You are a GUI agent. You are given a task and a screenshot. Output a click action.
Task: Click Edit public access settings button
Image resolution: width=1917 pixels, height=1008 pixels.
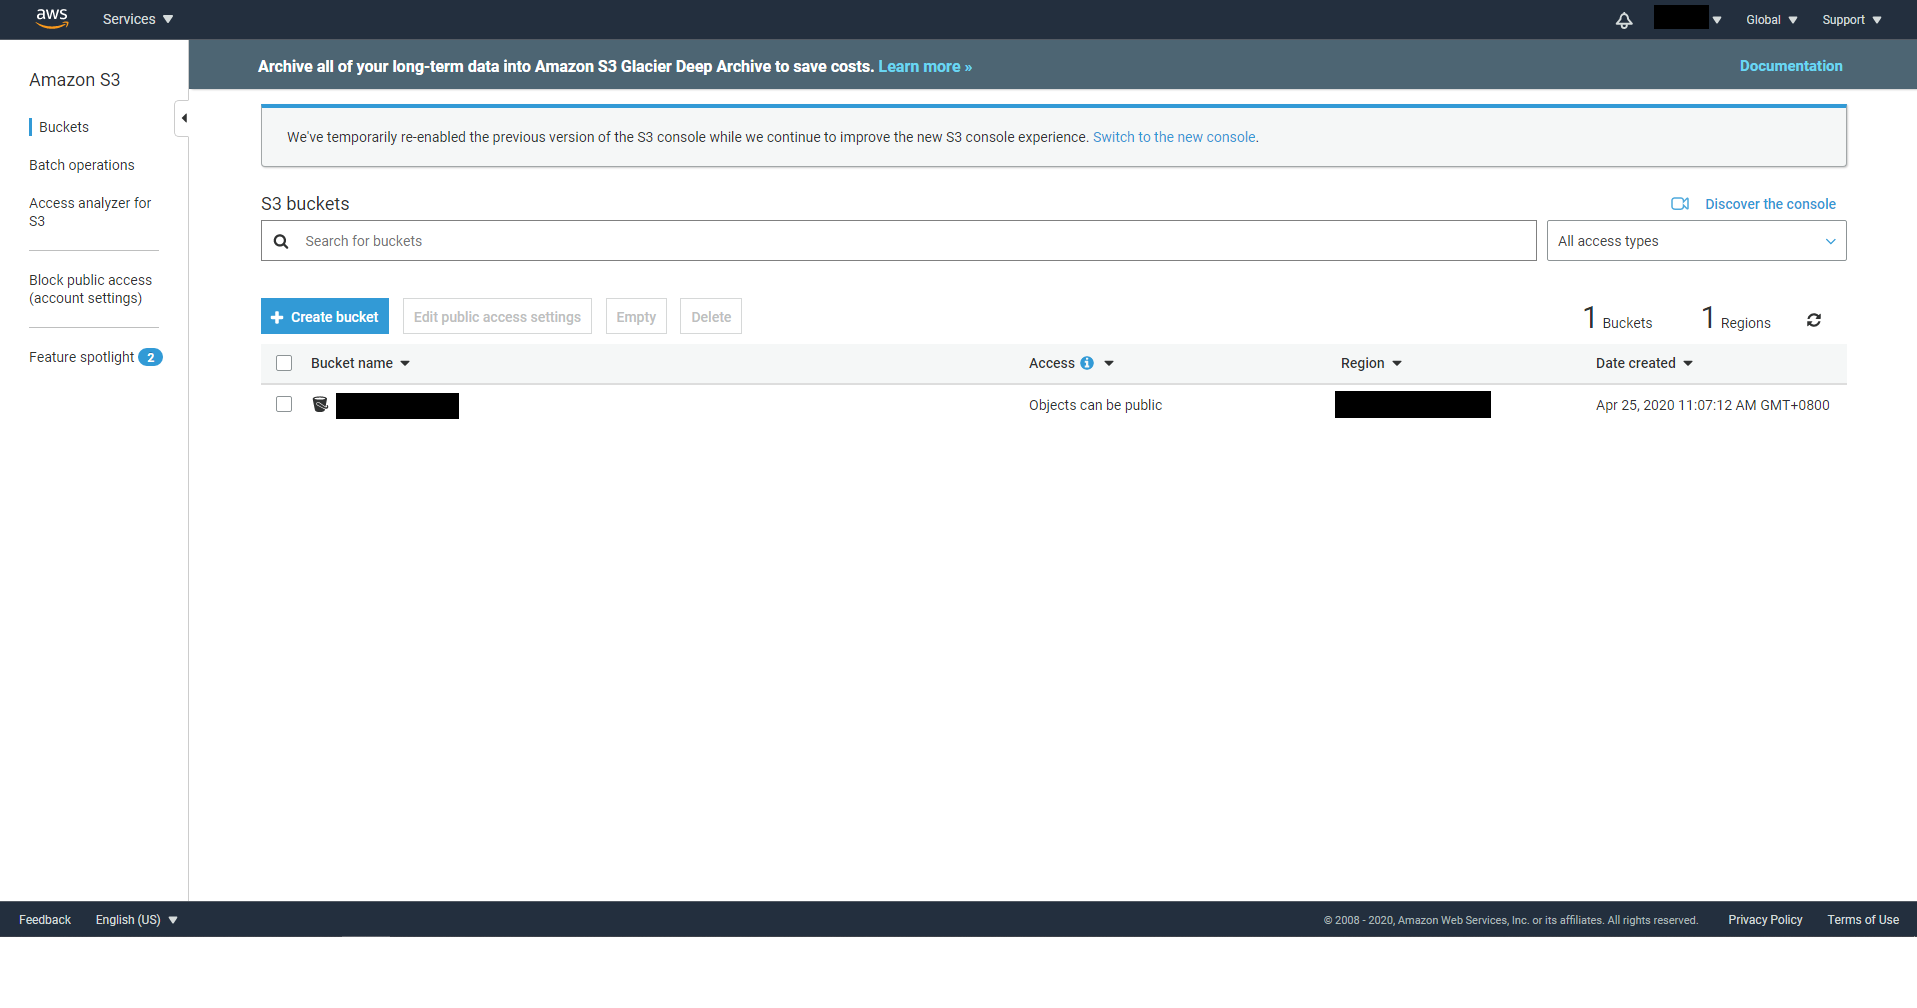click(497, 316)
